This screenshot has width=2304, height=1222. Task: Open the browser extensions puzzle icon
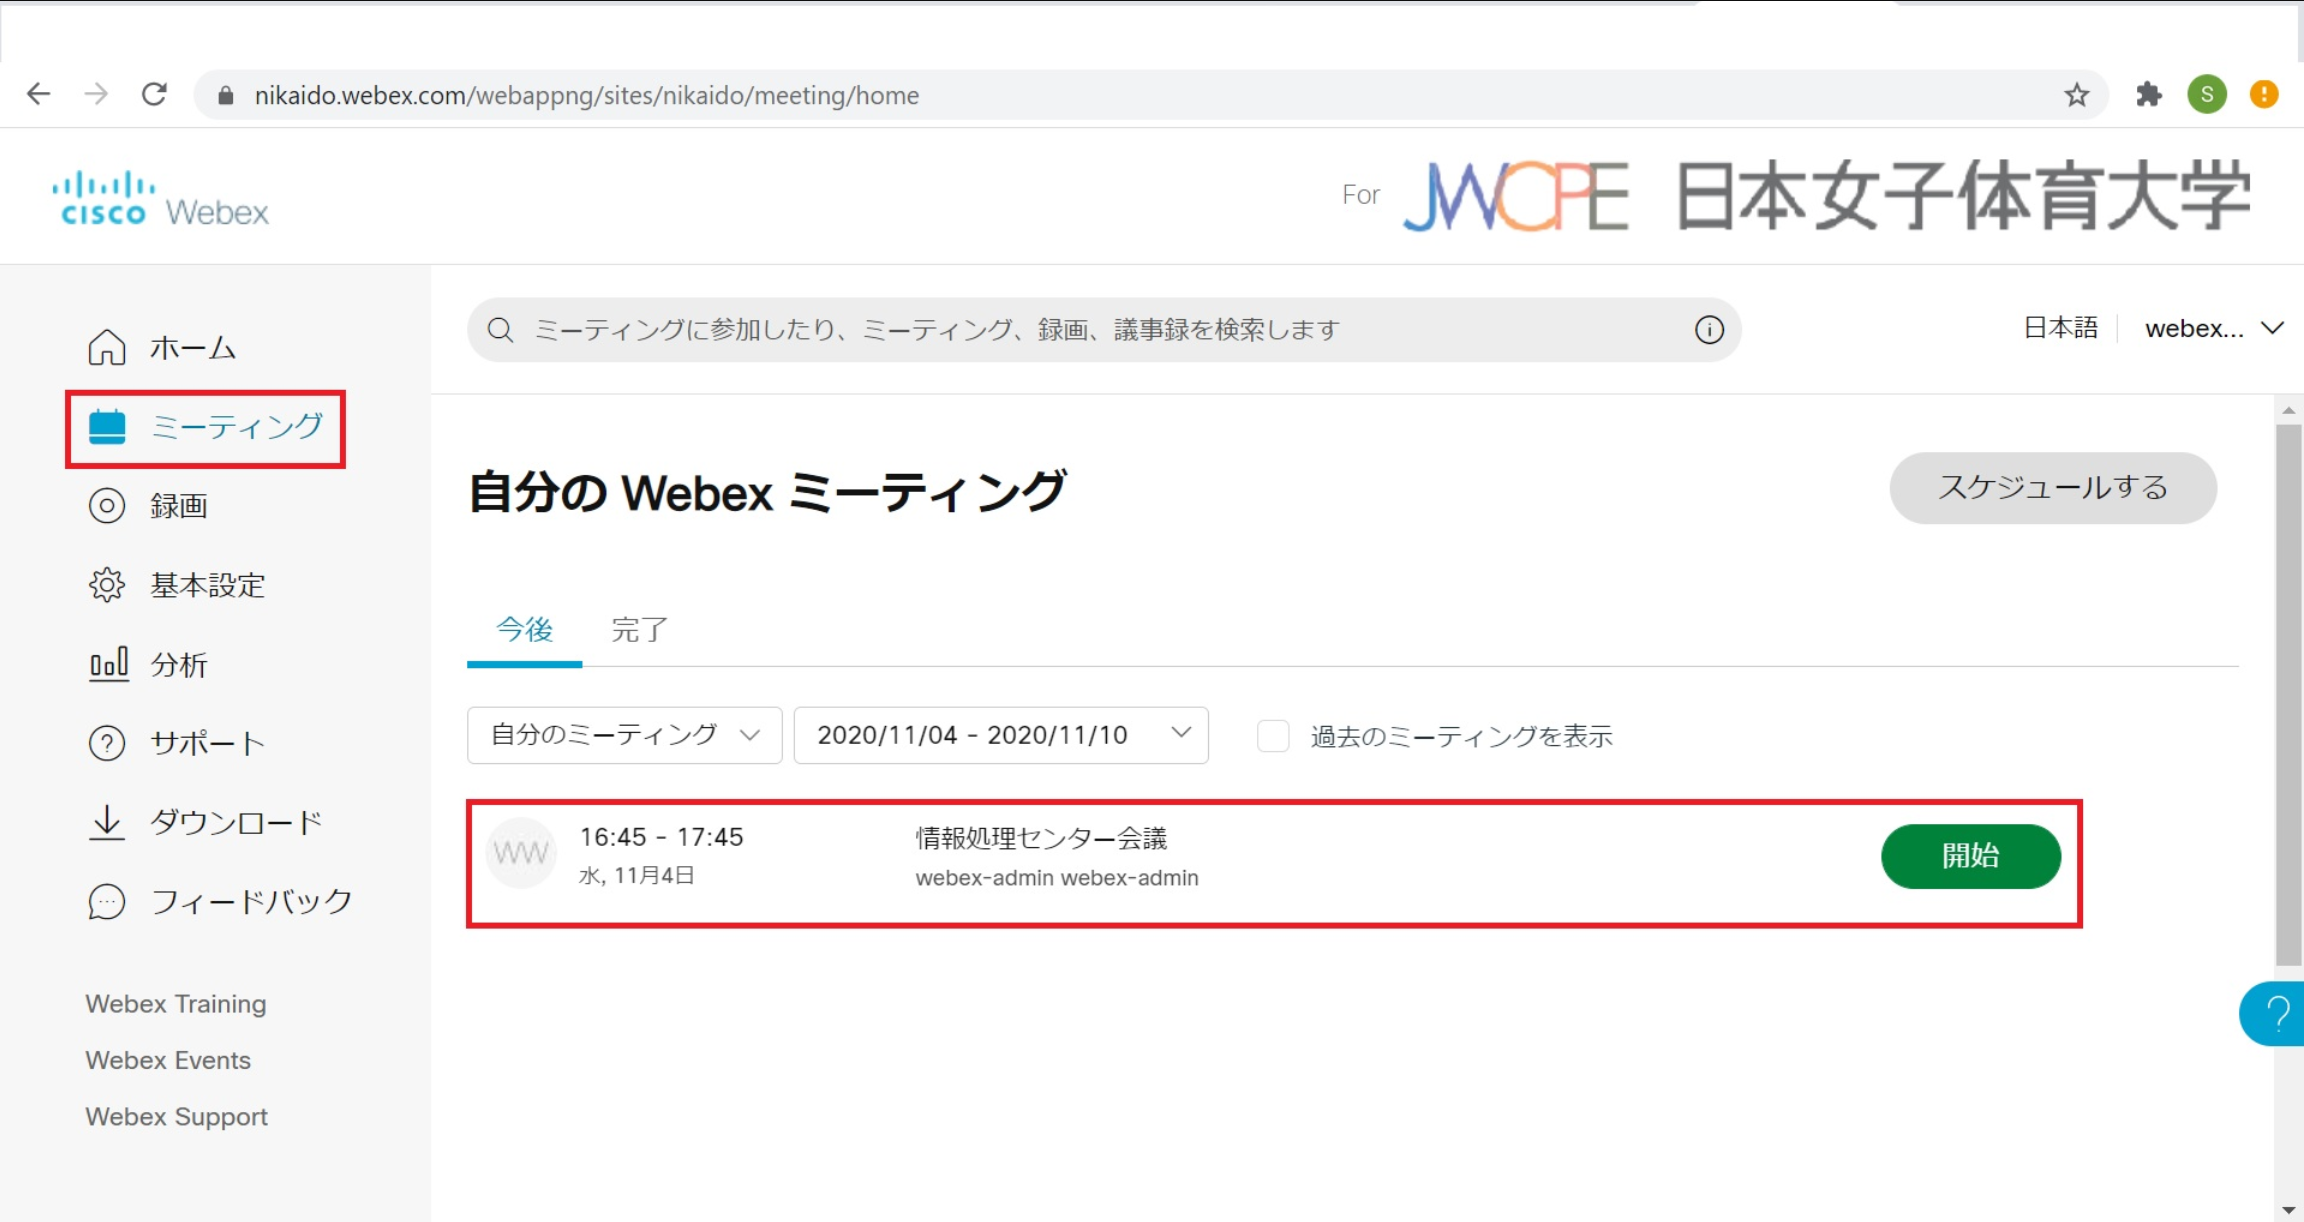point(2148,95)
